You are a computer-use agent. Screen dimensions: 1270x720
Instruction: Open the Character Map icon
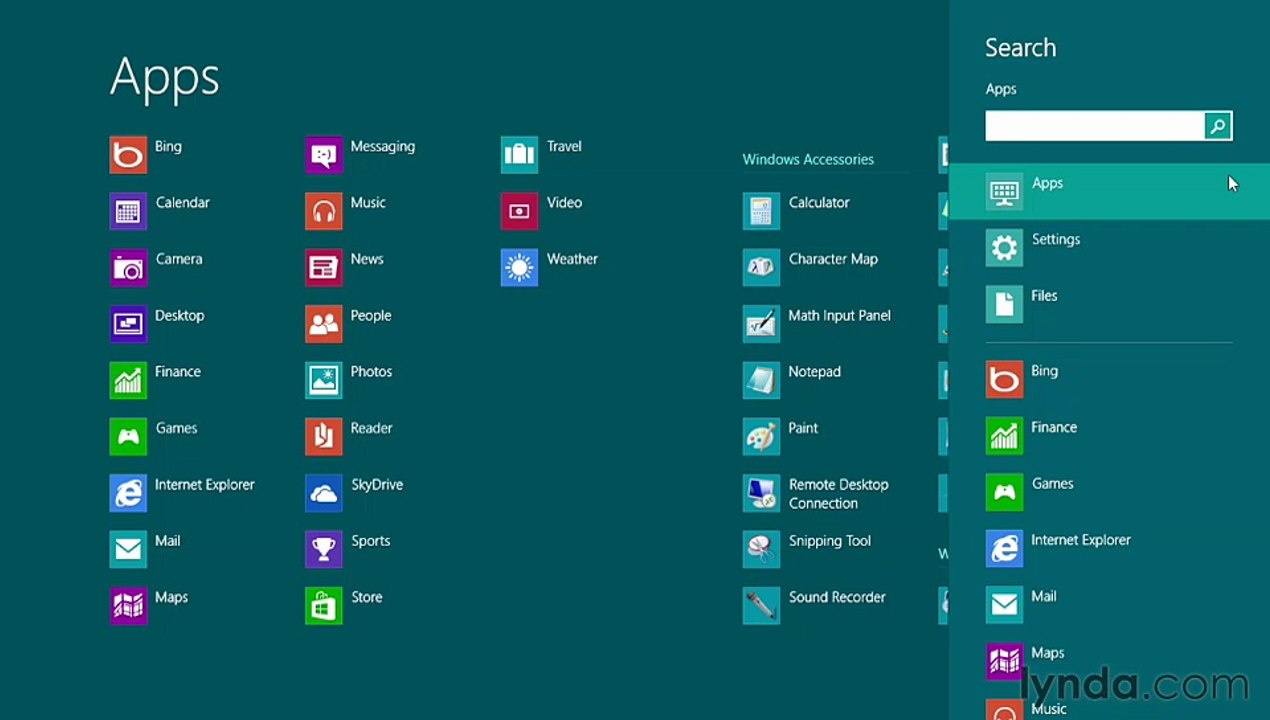tap(761, 268)
